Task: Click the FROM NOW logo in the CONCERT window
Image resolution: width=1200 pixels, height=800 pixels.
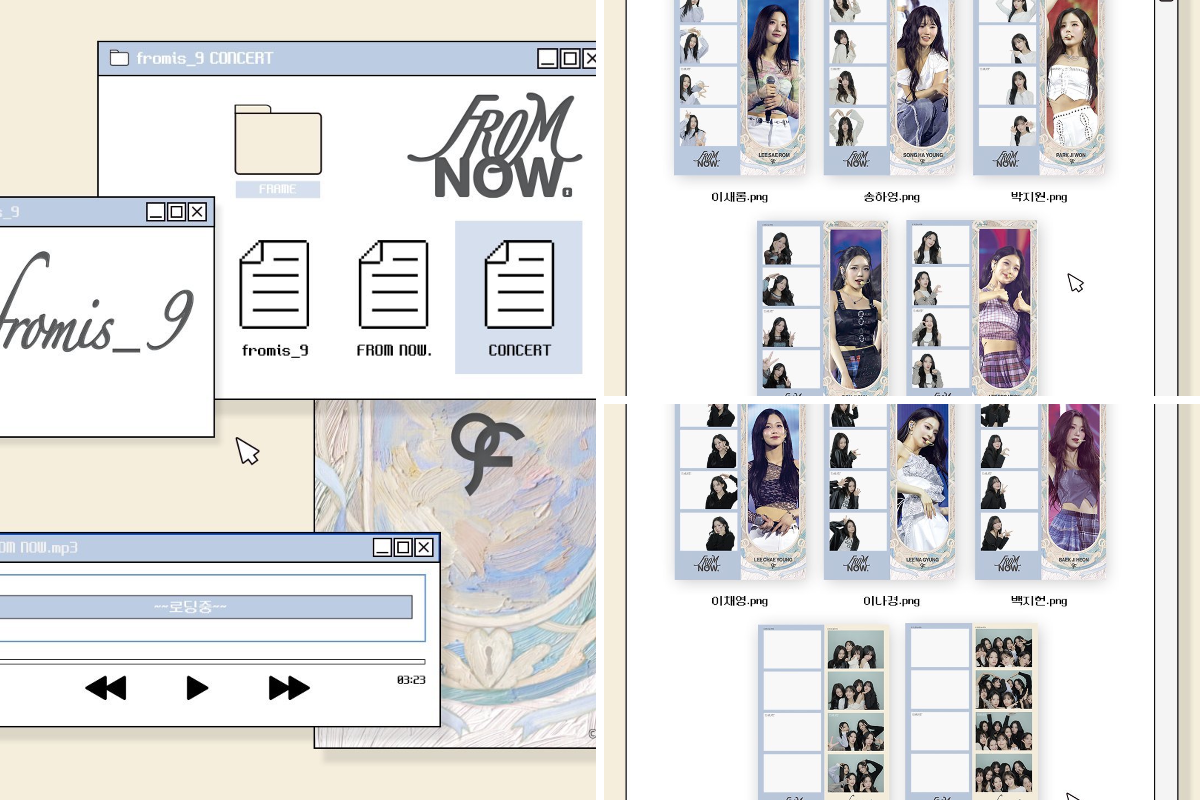Action: pyautogui.click(x=495, y=147)
